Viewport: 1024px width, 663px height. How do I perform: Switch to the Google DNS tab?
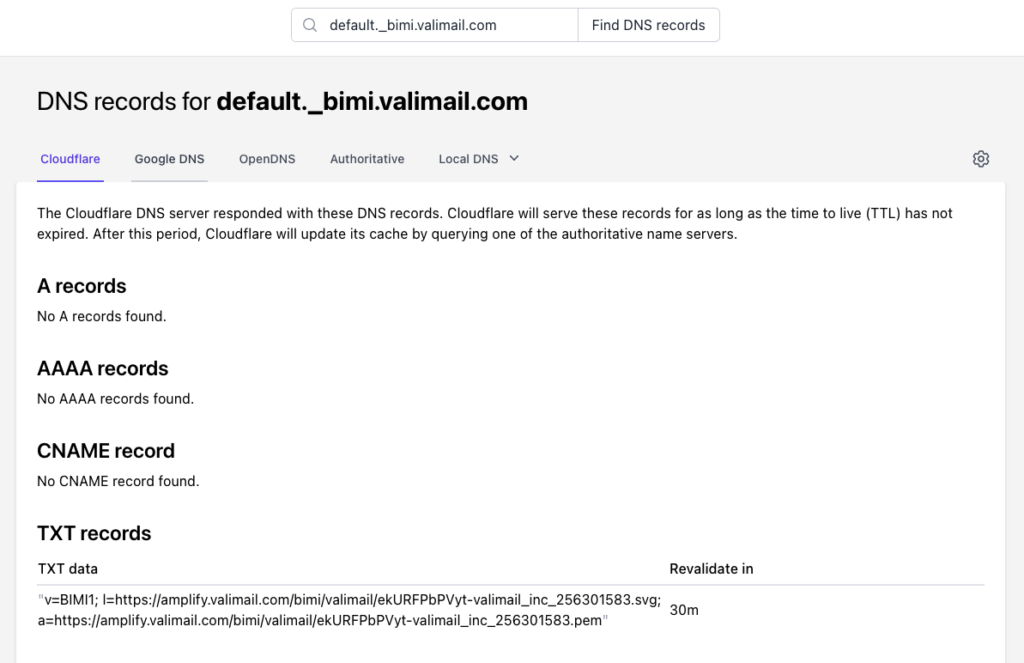tap(169, 158)
